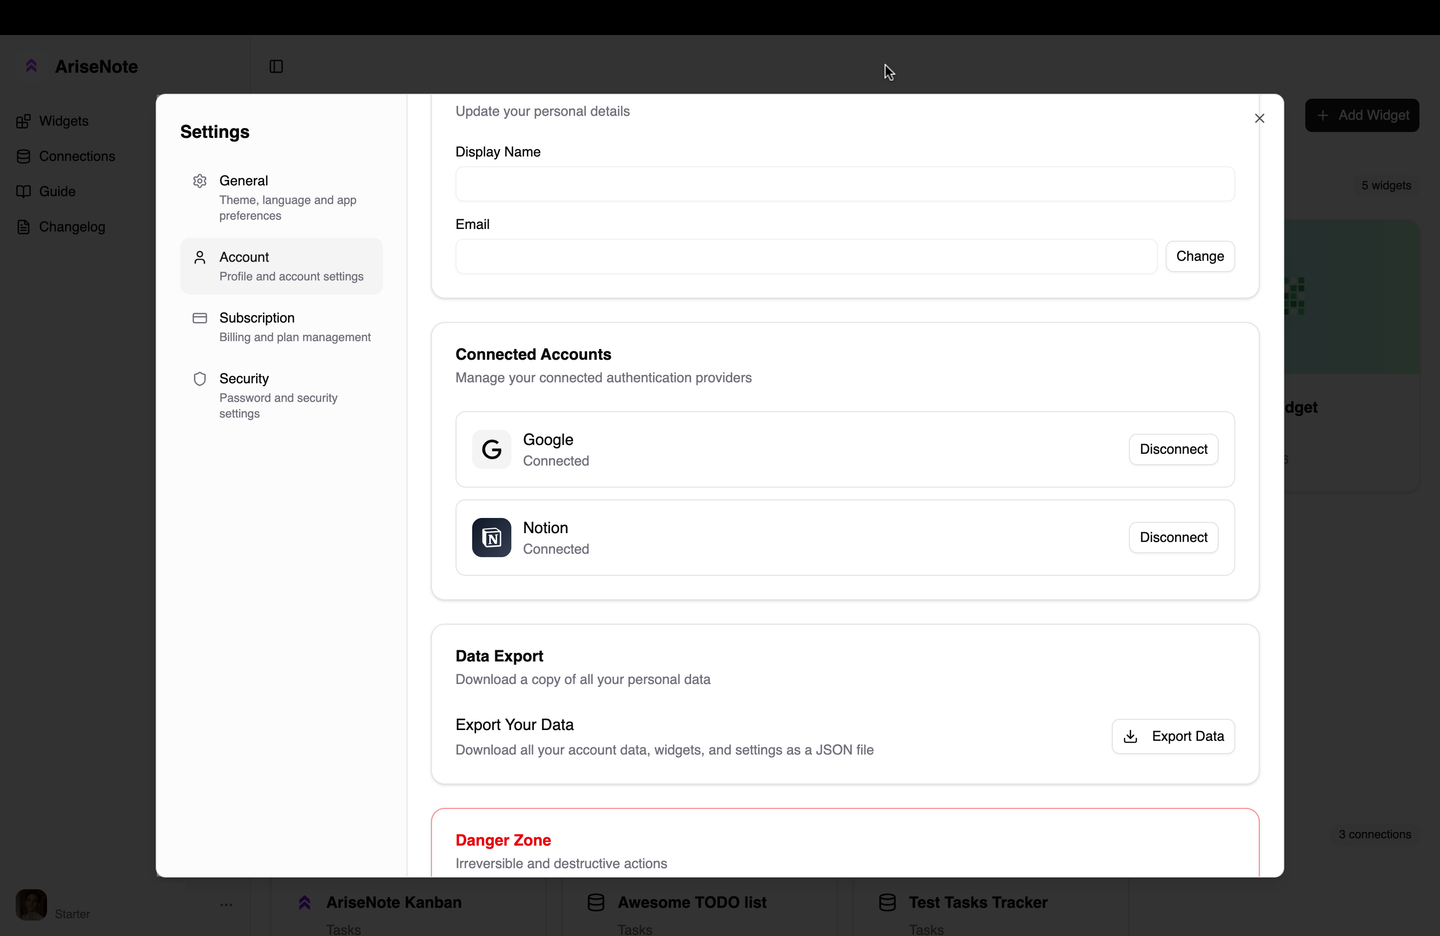This screenshot has width=1440, height=936.
Task: Click the Add Widget button
Action: coord(1362,115)
